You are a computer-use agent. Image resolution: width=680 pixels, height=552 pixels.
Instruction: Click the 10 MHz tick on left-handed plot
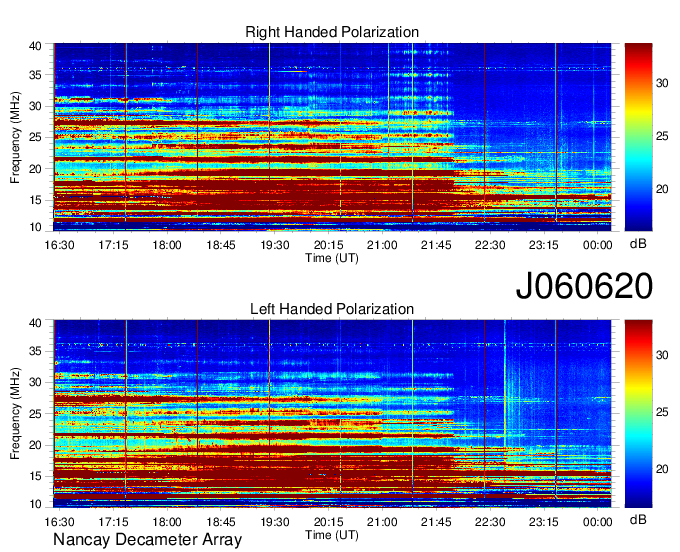35,504
